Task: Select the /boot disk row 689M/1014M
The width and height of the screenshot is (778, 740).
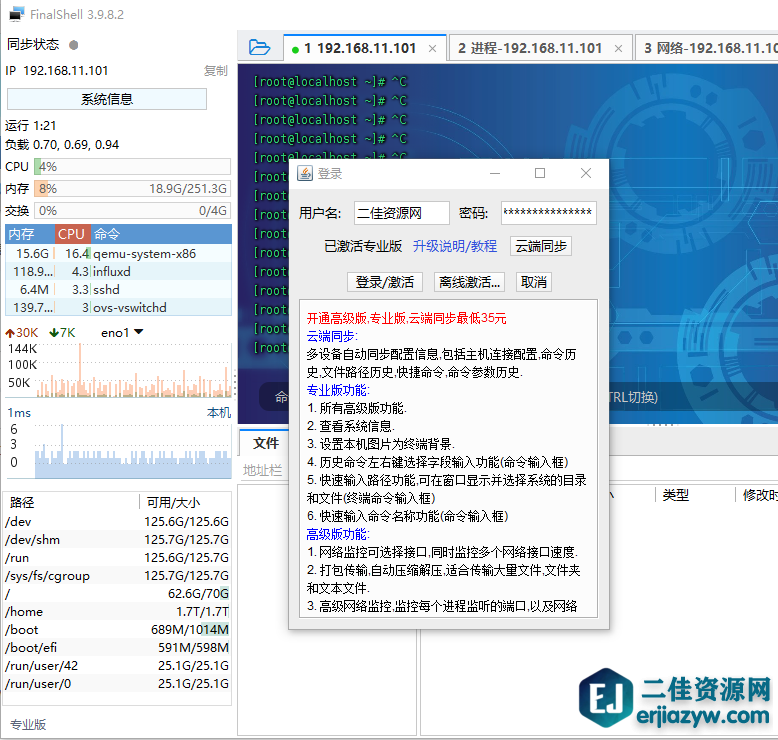Action: coord(117,630)
